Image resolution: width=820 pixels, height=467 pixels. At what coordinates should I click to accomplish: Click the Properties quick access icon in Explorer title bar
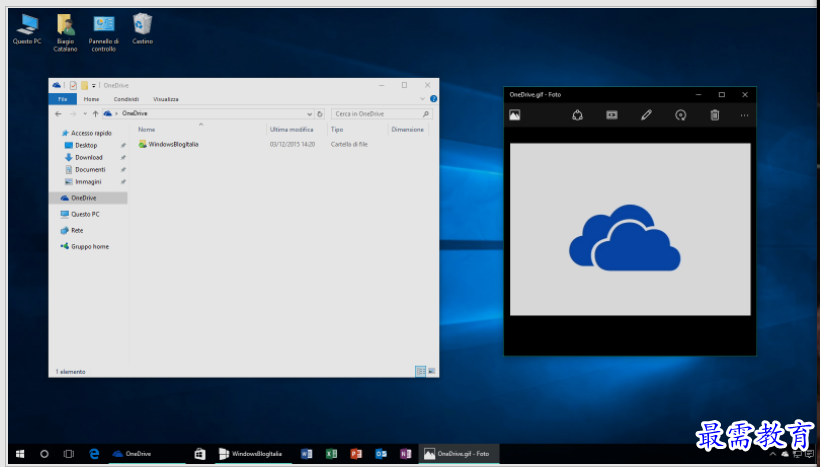pyautogui.click(x=73, y=85)
